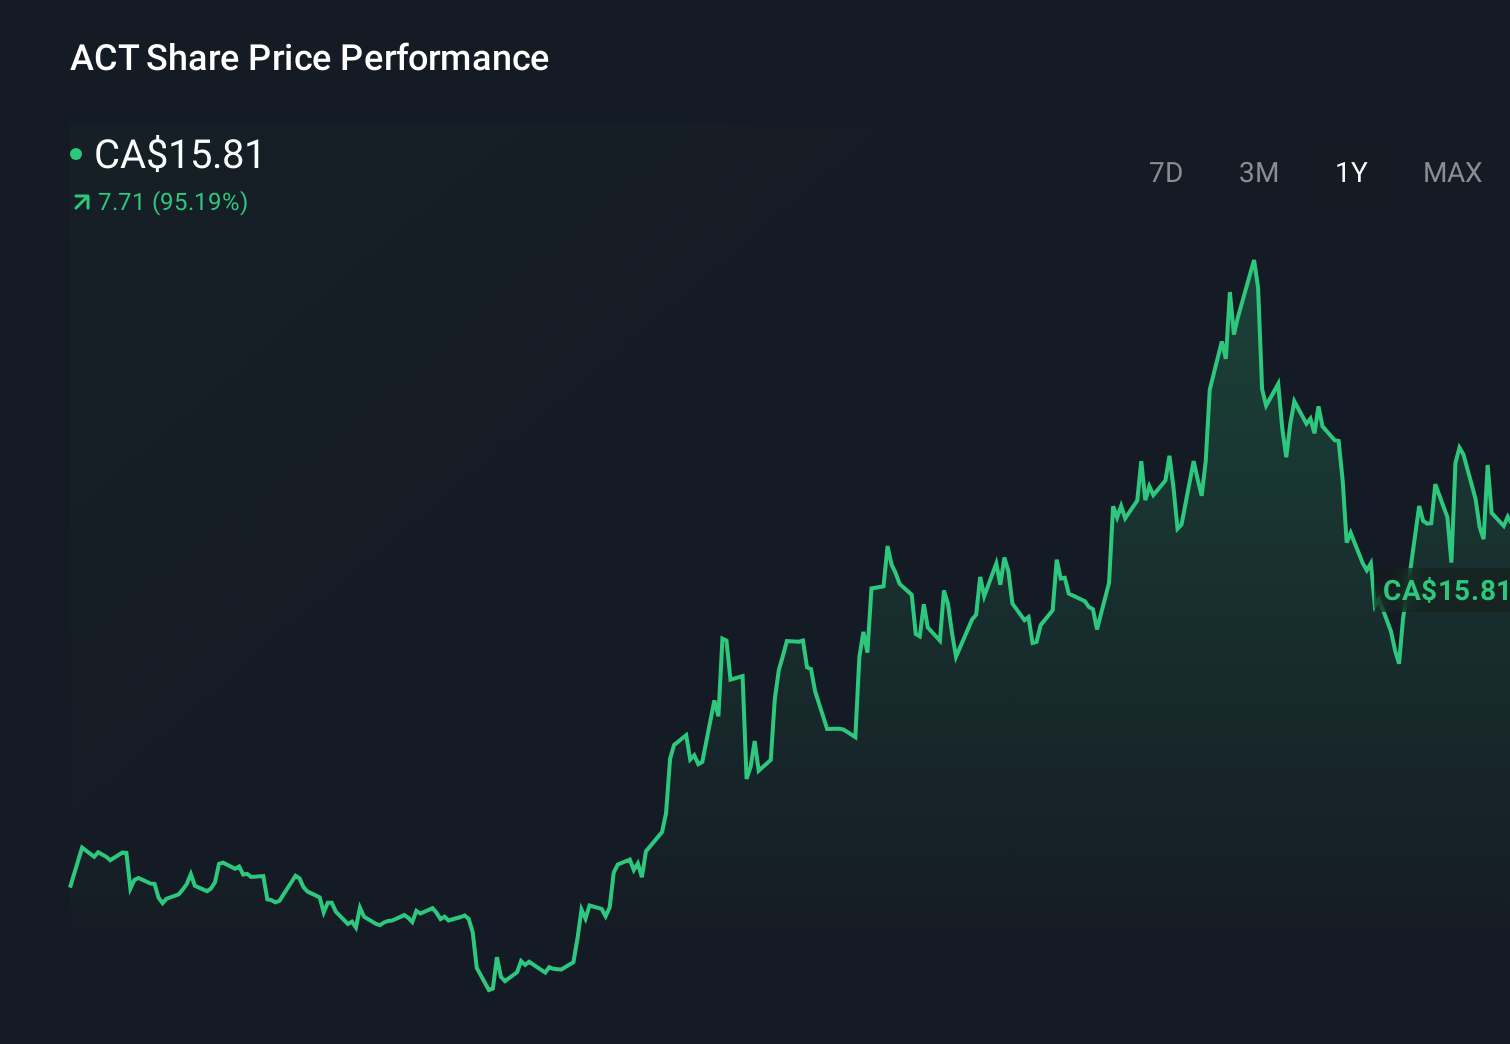Switch to the 3M chart view
The height and width of the screenshot is (1044, 1510).
[x=1258, y=172]
